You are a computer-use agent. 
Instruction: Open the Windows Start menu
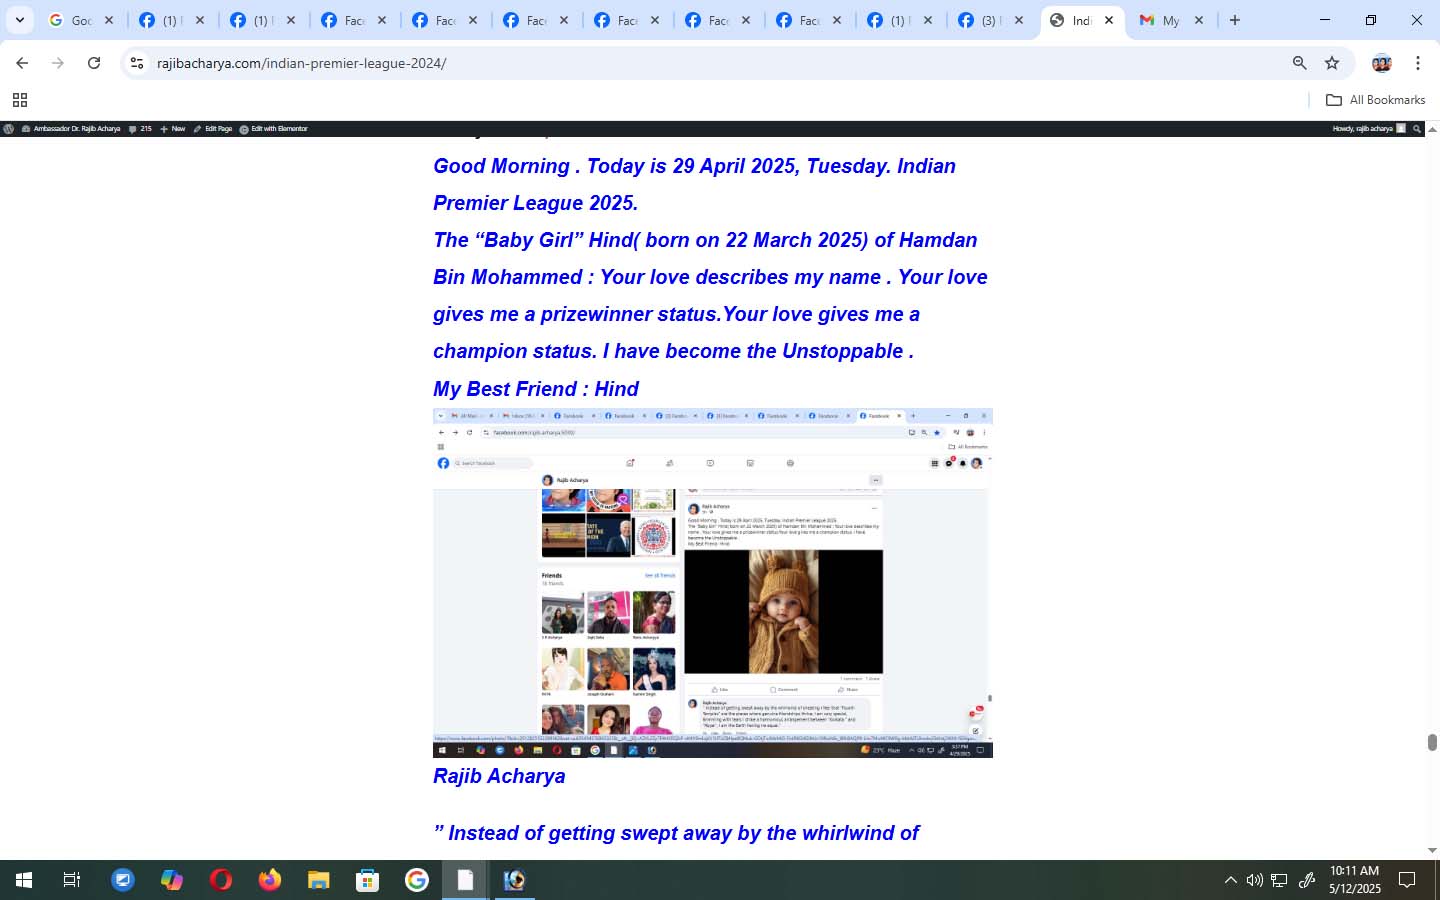[24, 880]
